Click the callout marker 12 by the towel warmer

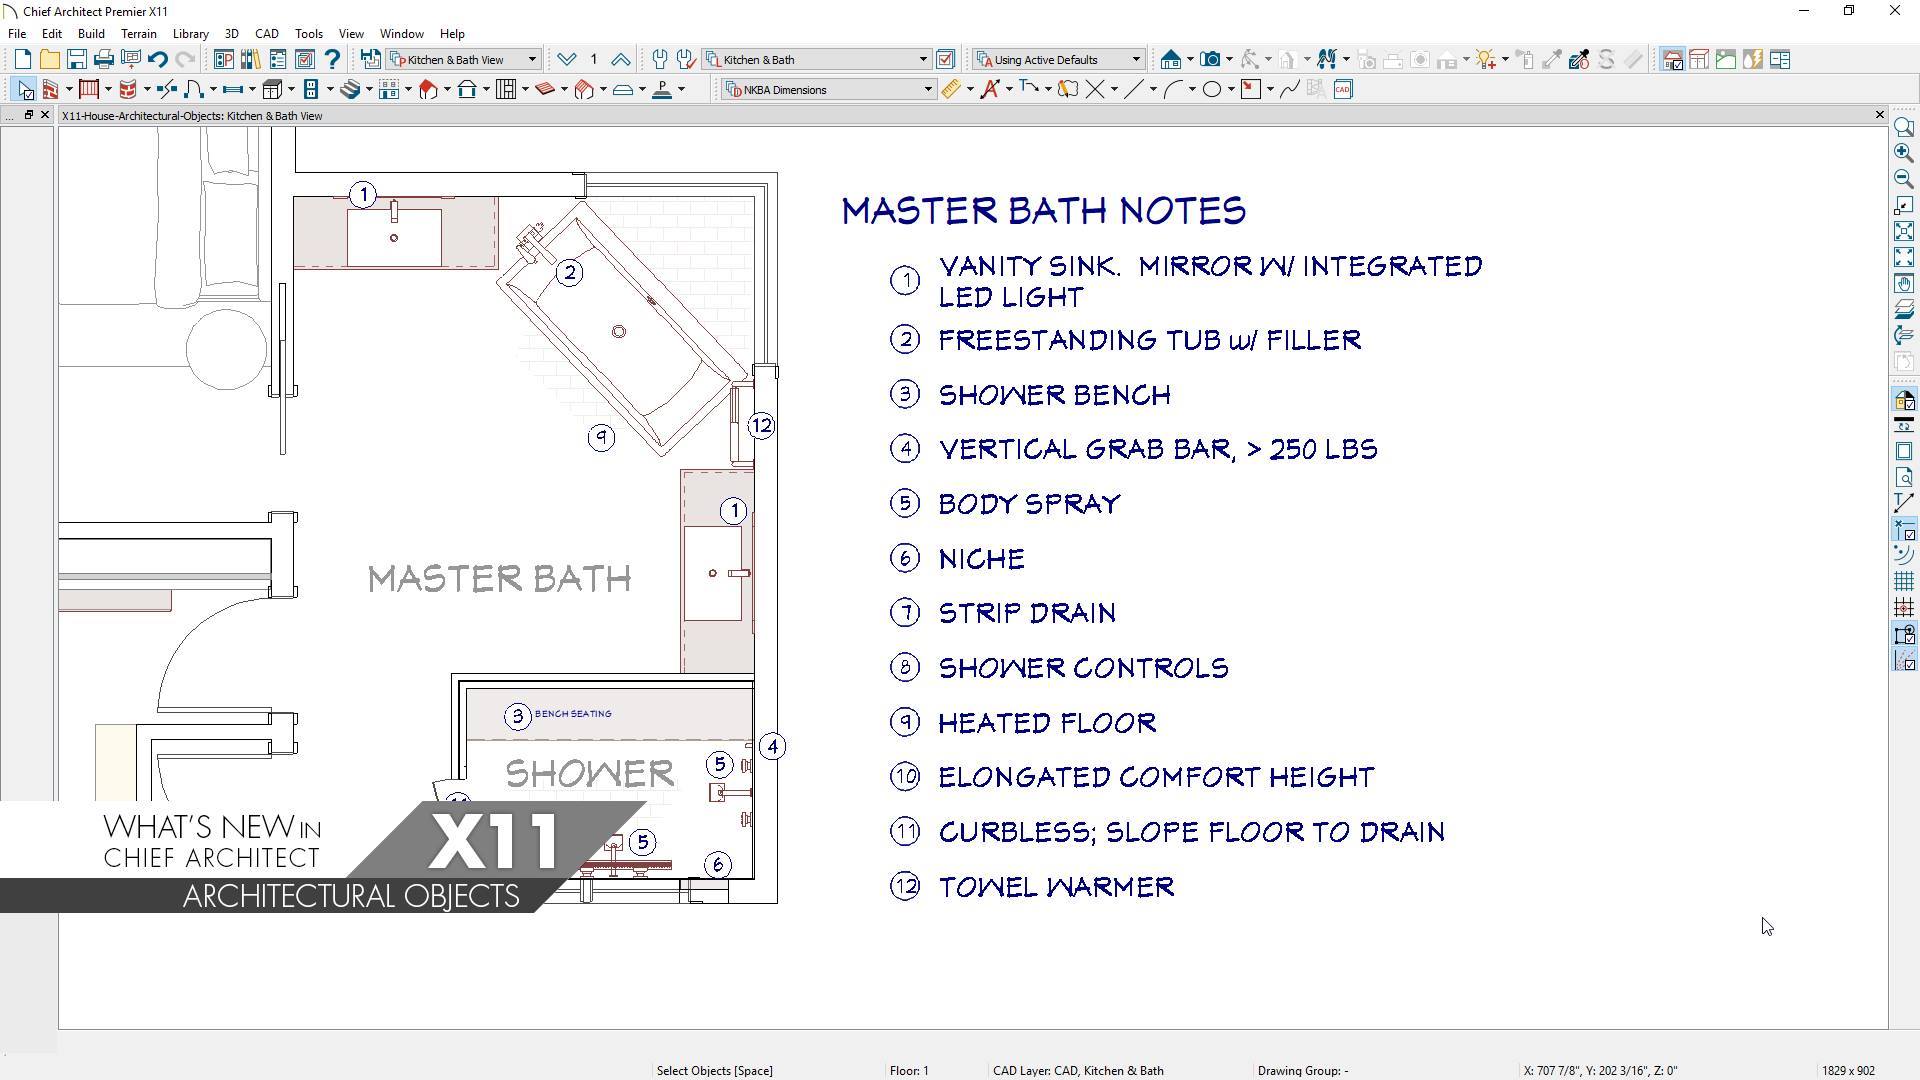(762, 426)
